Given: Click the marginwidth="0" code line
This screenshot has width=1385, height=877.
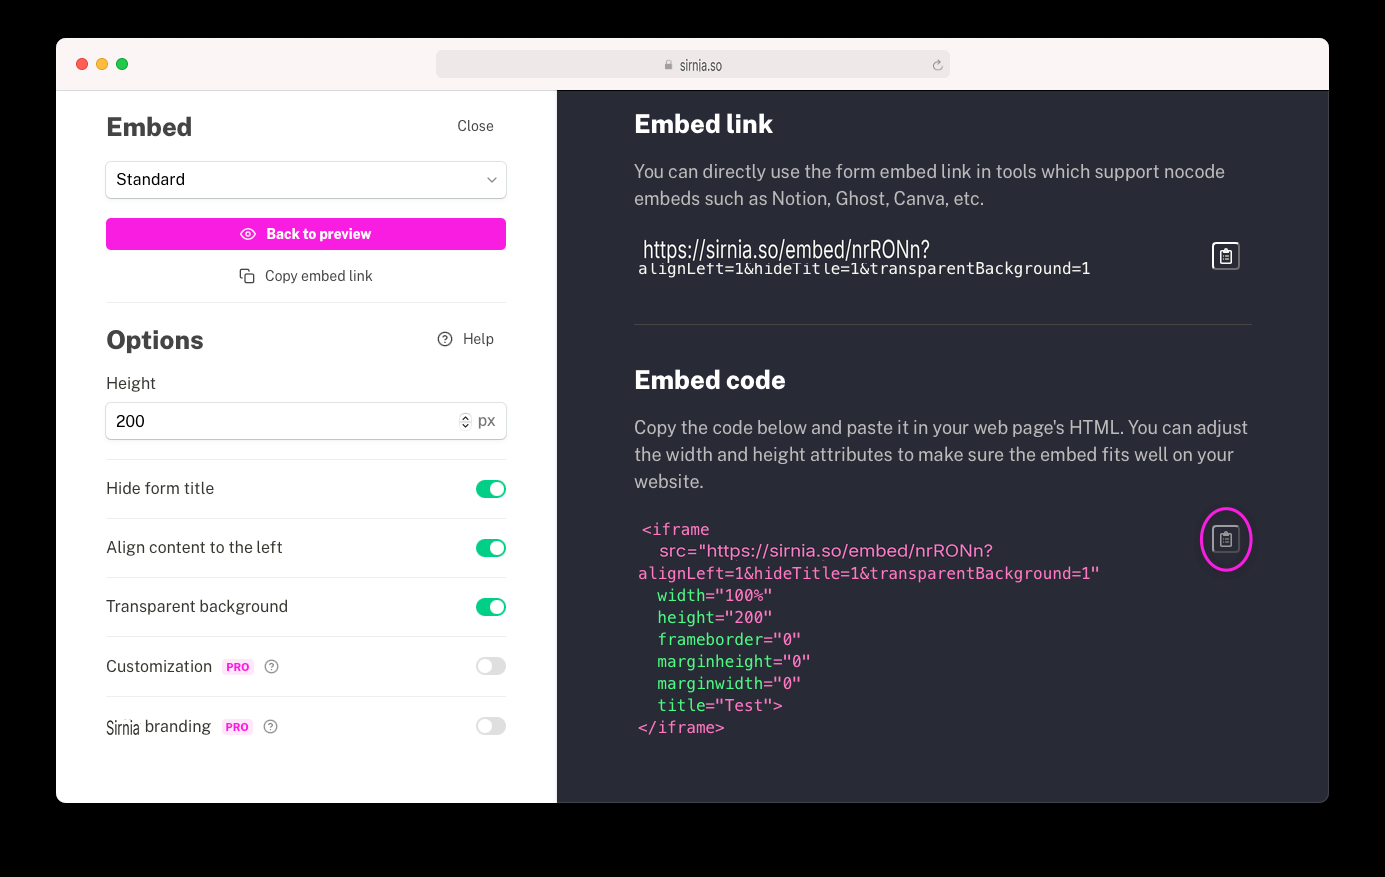Looking at the screenshot, I should click(x=729, y=684).
